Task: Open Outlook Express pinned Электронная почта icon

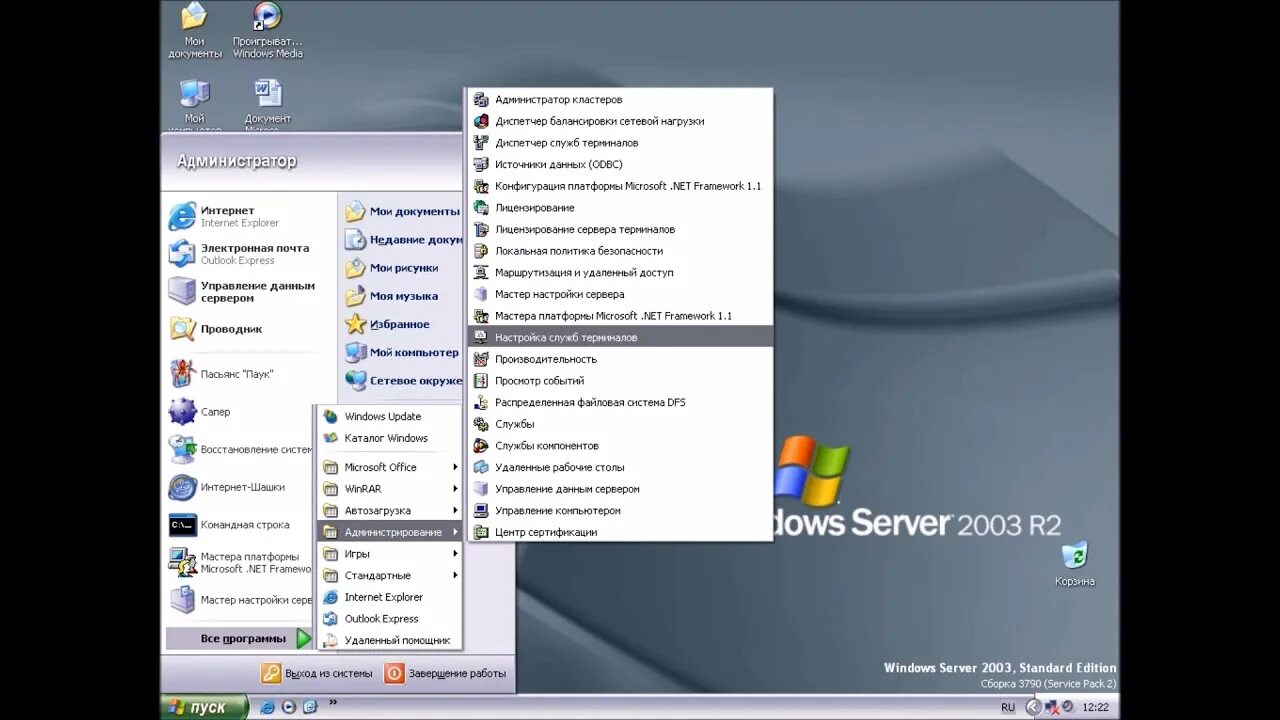Action: click(x=182, y=253)
